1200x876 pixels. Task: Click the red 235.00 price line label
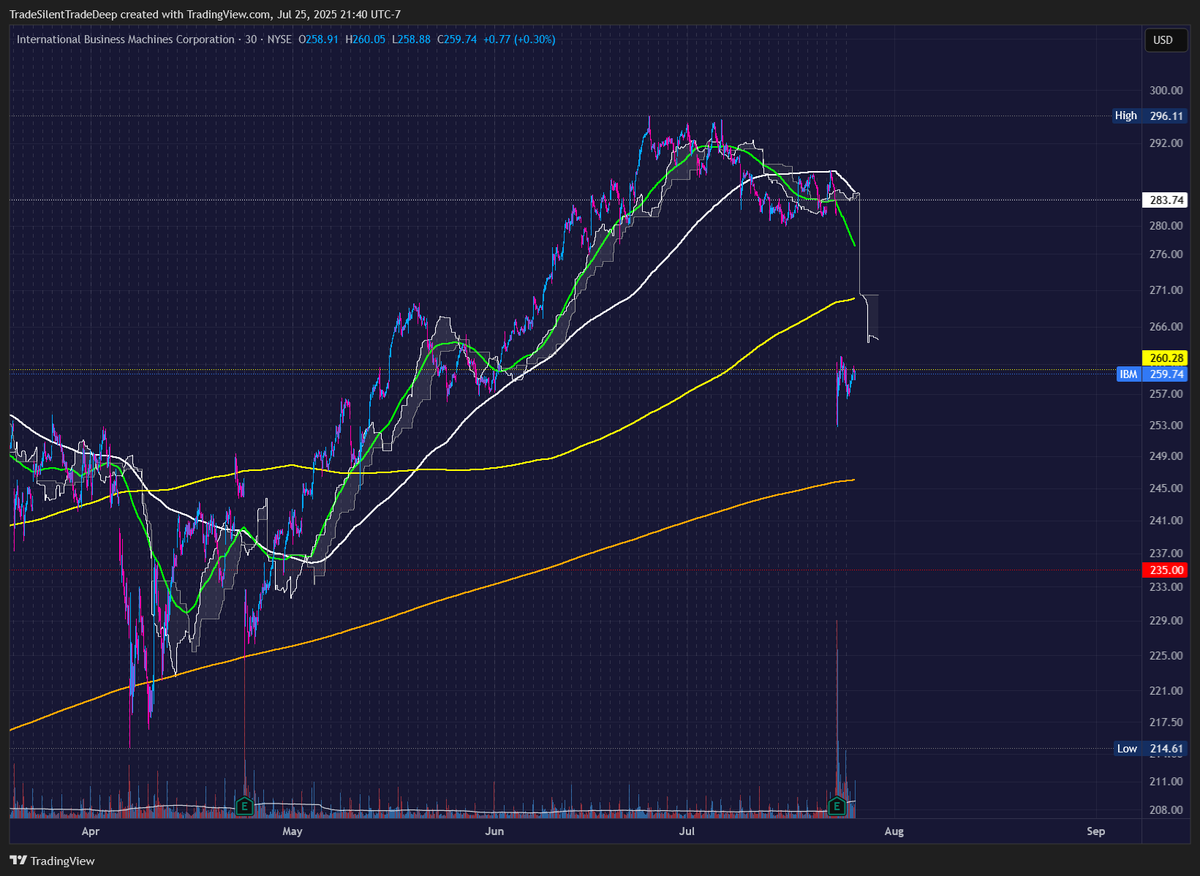tap(1164, 570)
